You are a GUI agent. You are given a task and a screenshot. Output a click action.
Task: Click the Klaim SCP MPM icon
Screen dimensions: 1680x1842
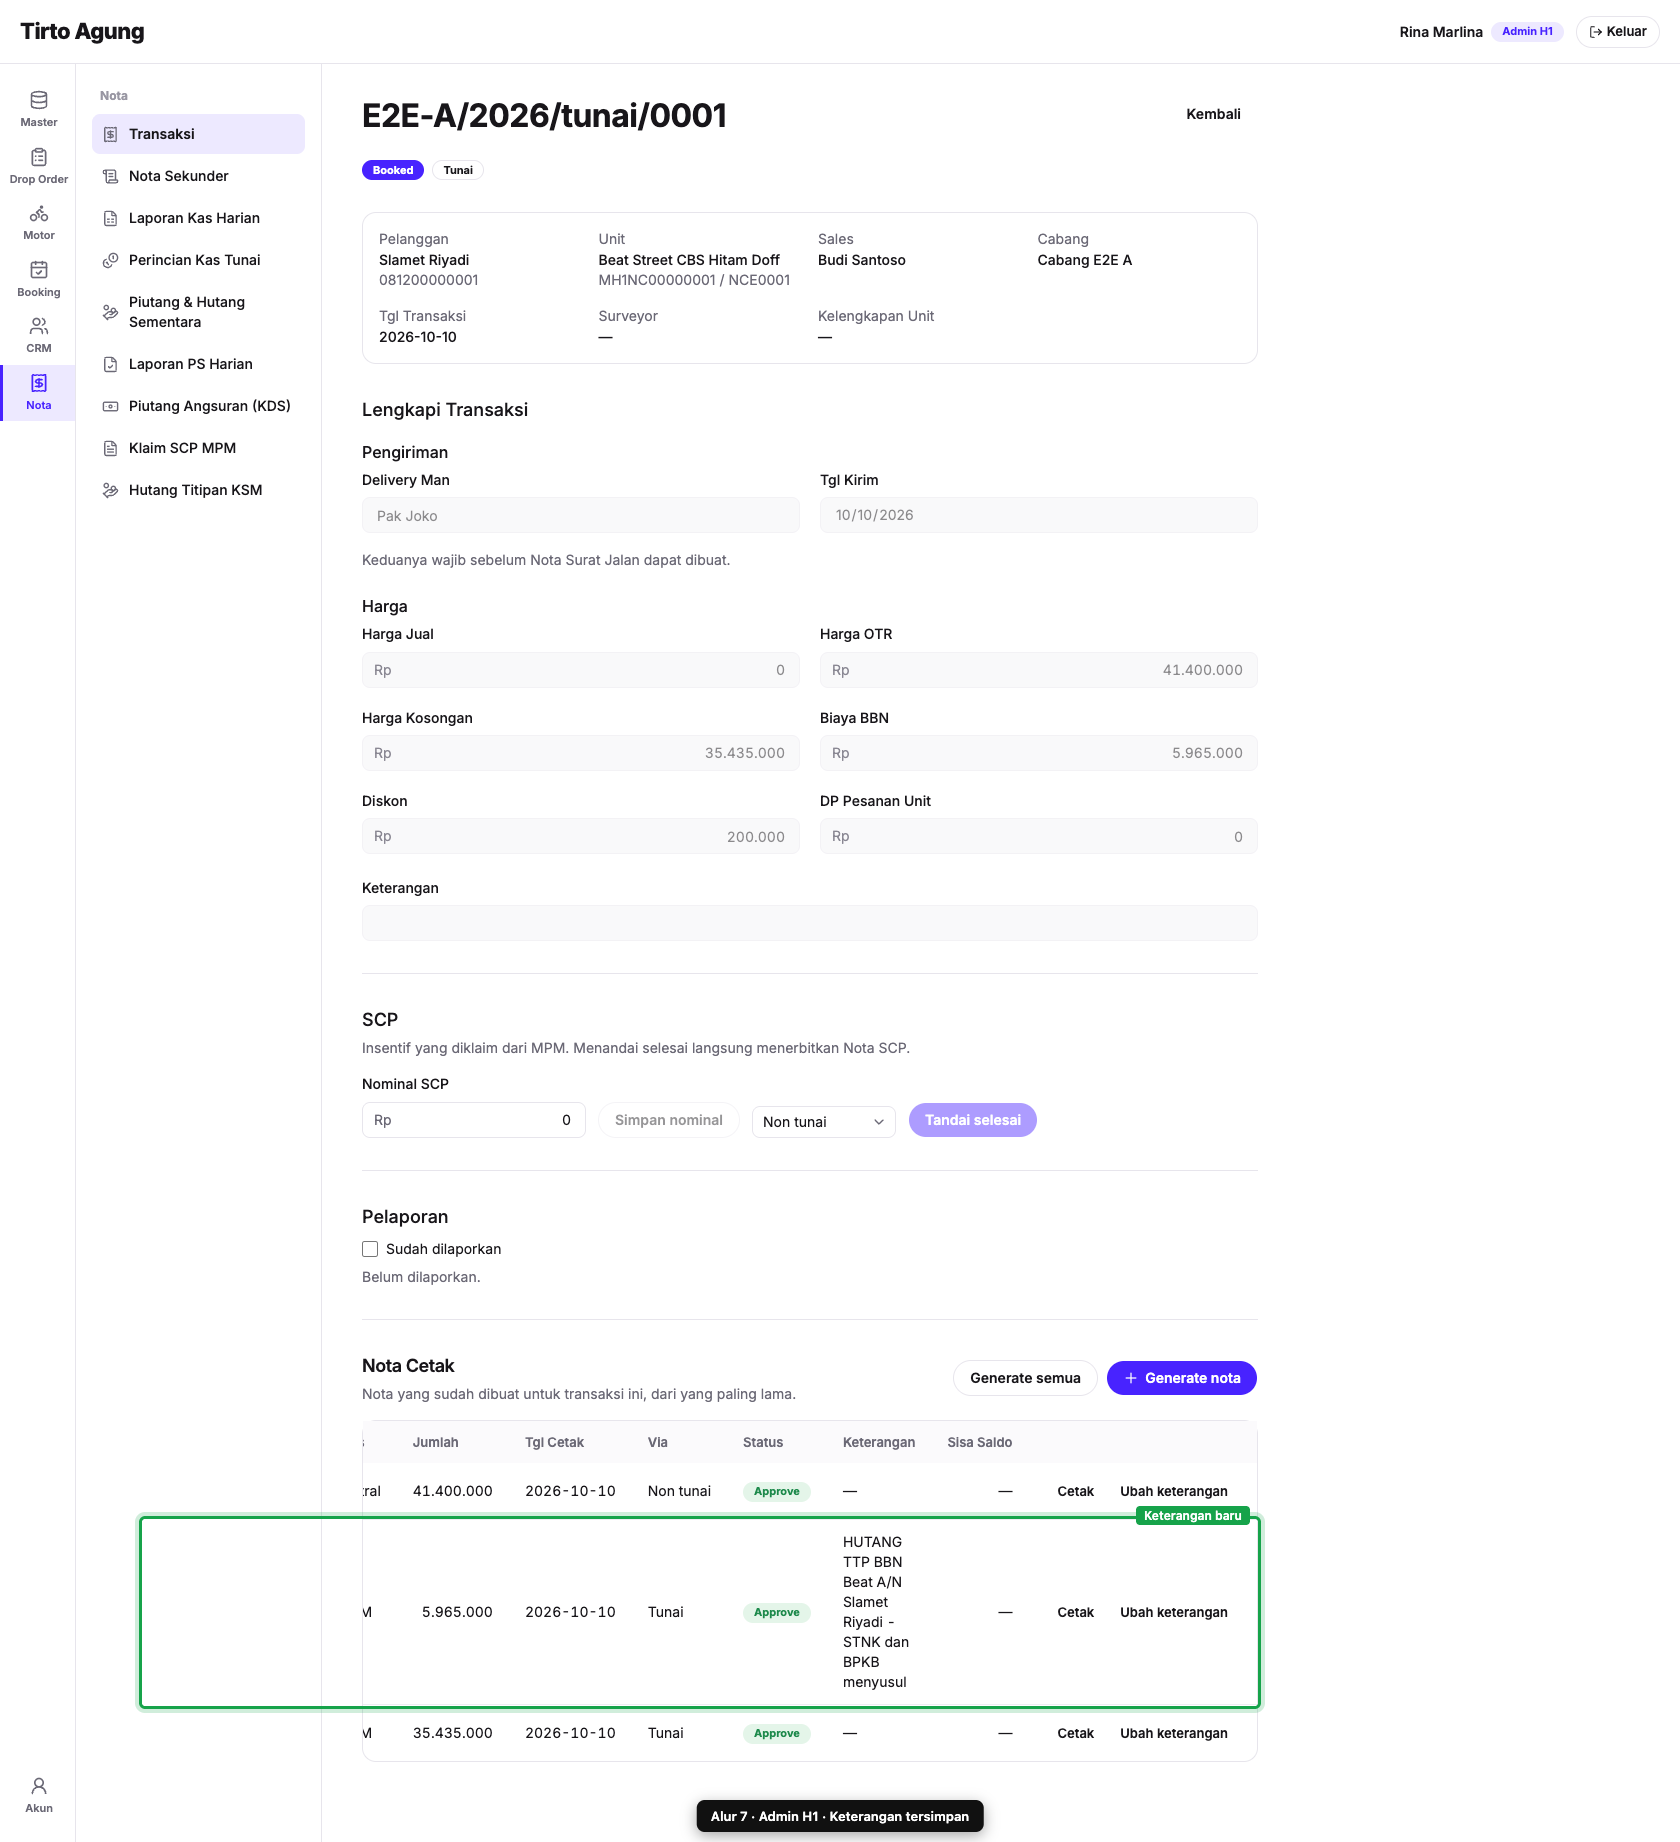click(111, 448)
